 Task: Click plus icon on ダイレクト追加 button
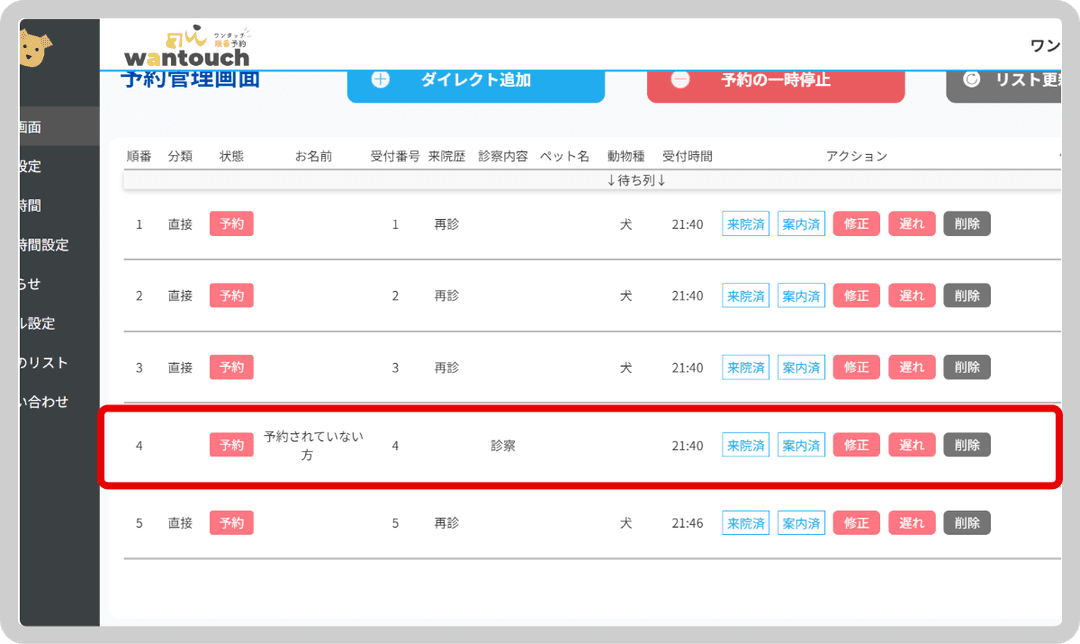pyautogui.click(x=381, y=80)
